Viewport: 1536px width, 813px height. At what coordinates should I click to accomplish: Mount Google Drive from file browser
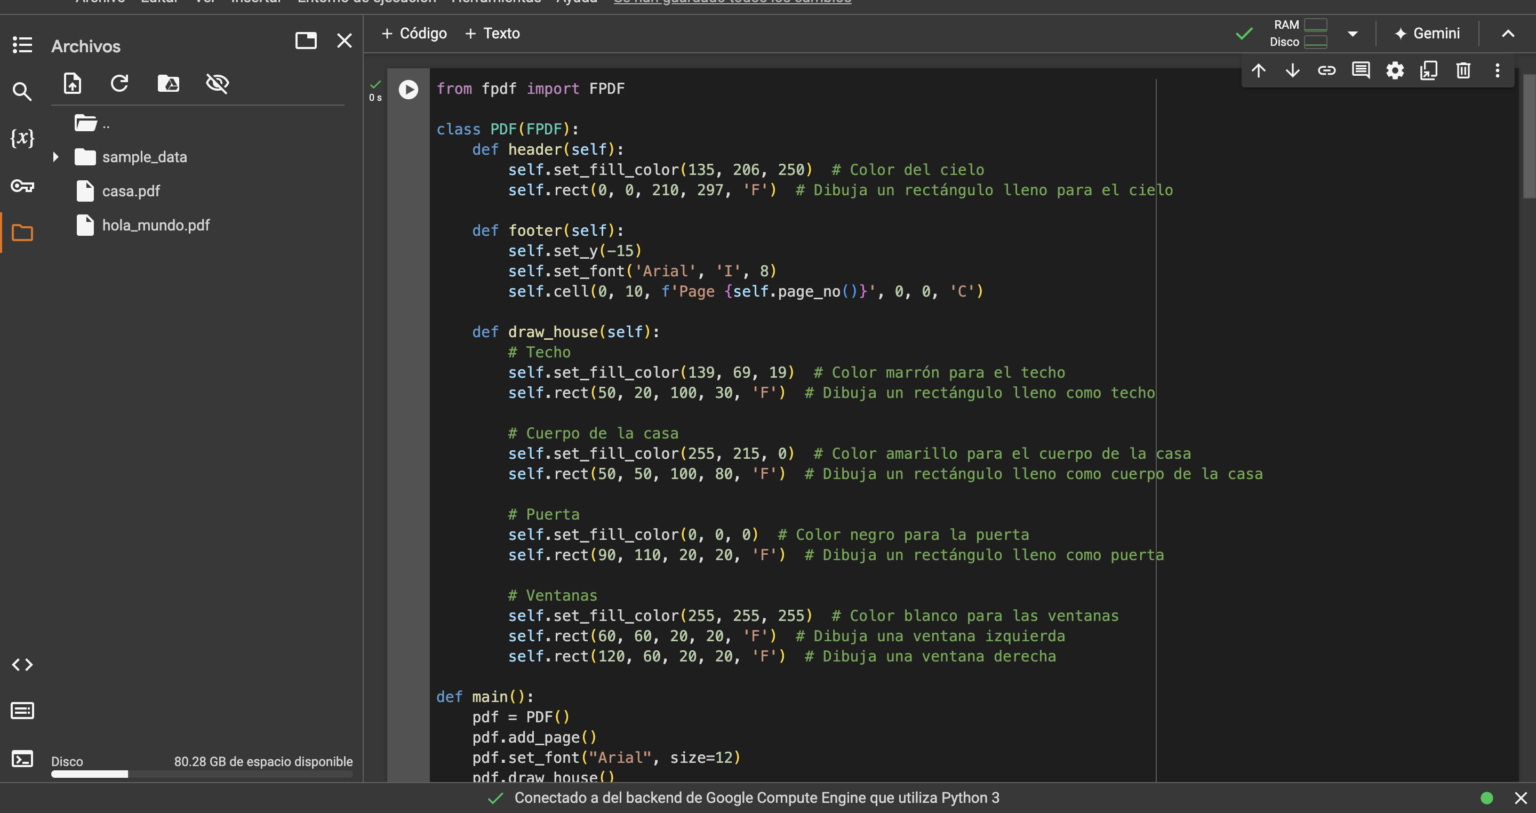167,83
